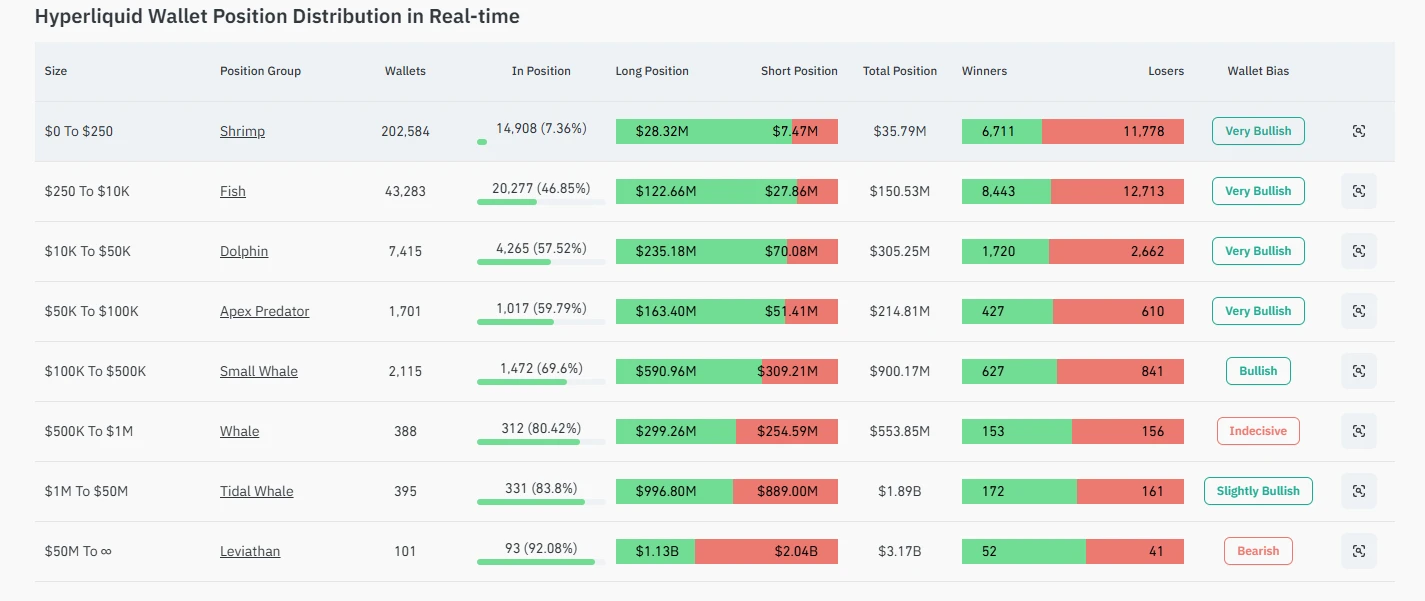Click the Very Bullish badge on Fish row
The image size is (1425, 601).
coord(1258,191)
